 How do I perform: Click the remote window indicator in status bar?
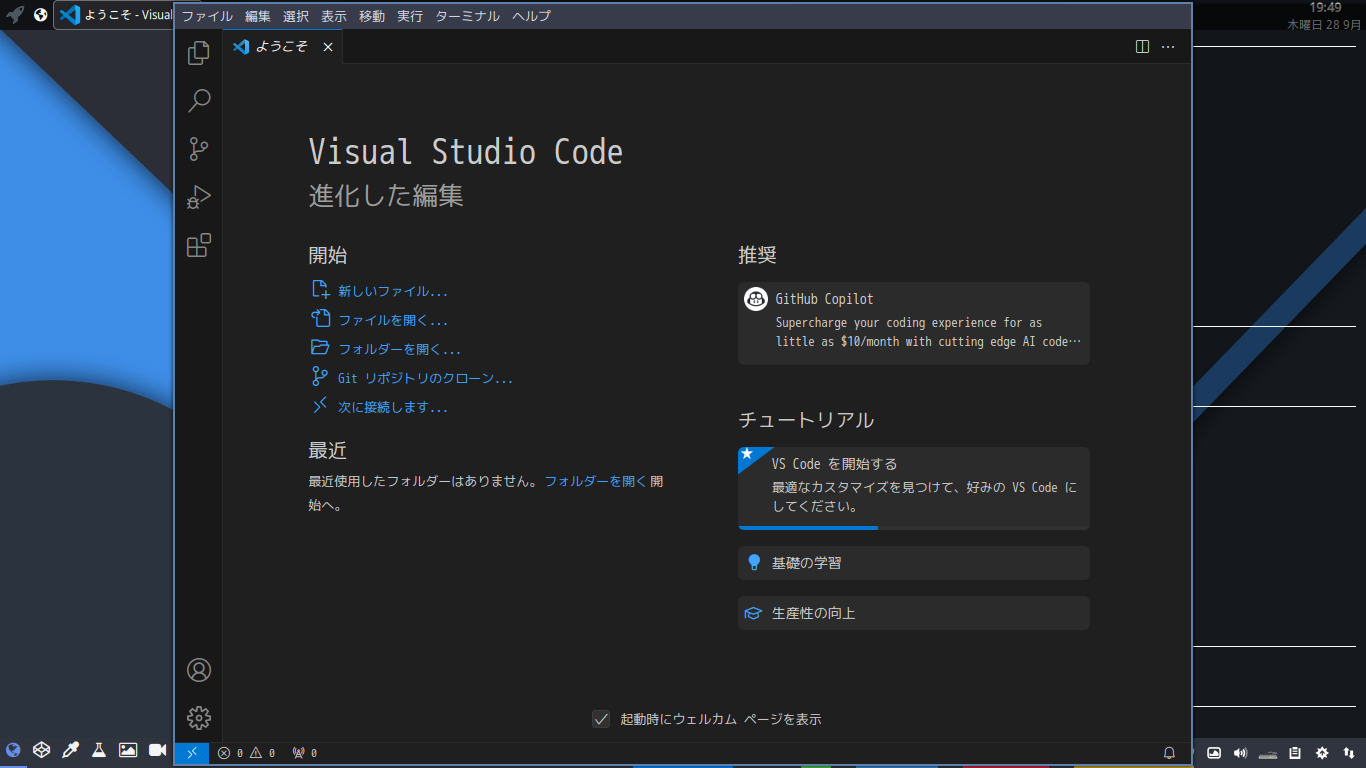point(192,753)
